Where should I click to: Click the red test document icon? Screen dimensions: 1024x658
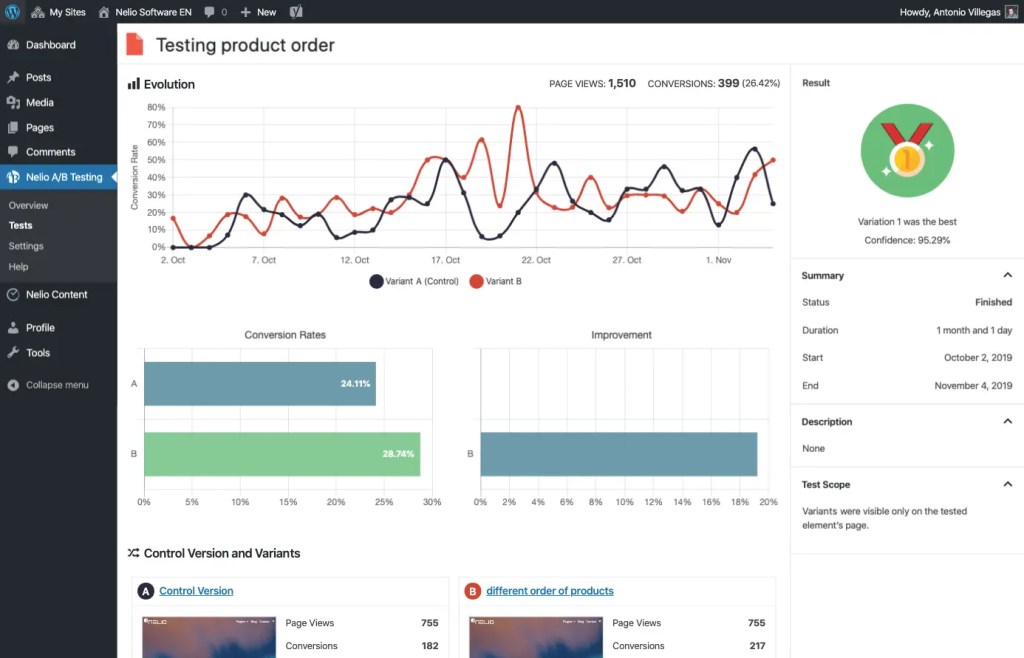(x=135, y=44)
